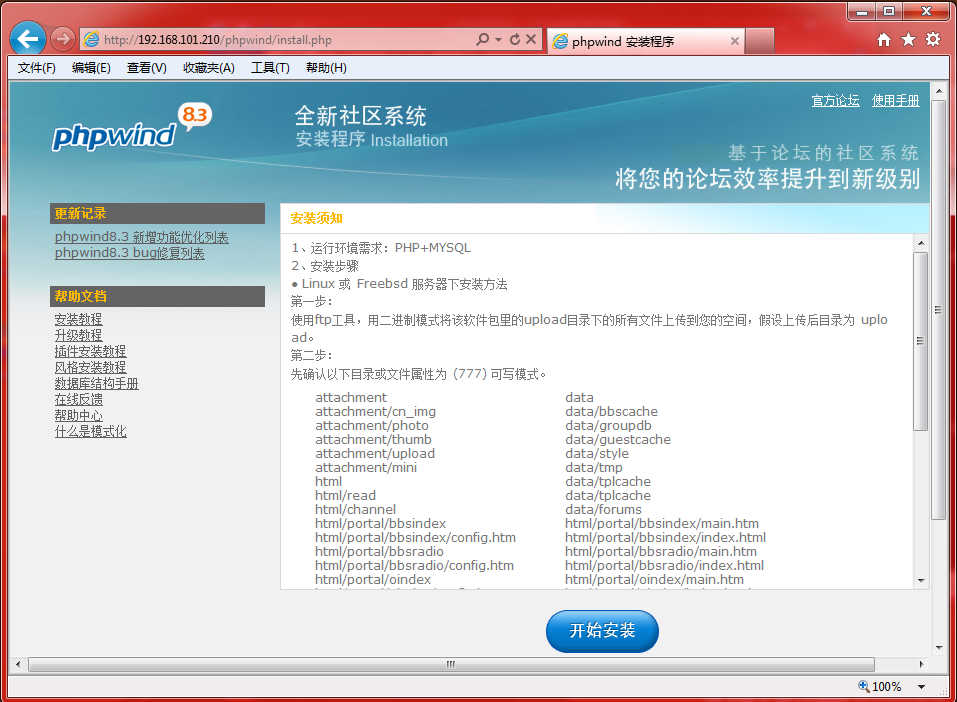
Task: Click the install notes scrollbar up arrow
Action: (921, 243)
